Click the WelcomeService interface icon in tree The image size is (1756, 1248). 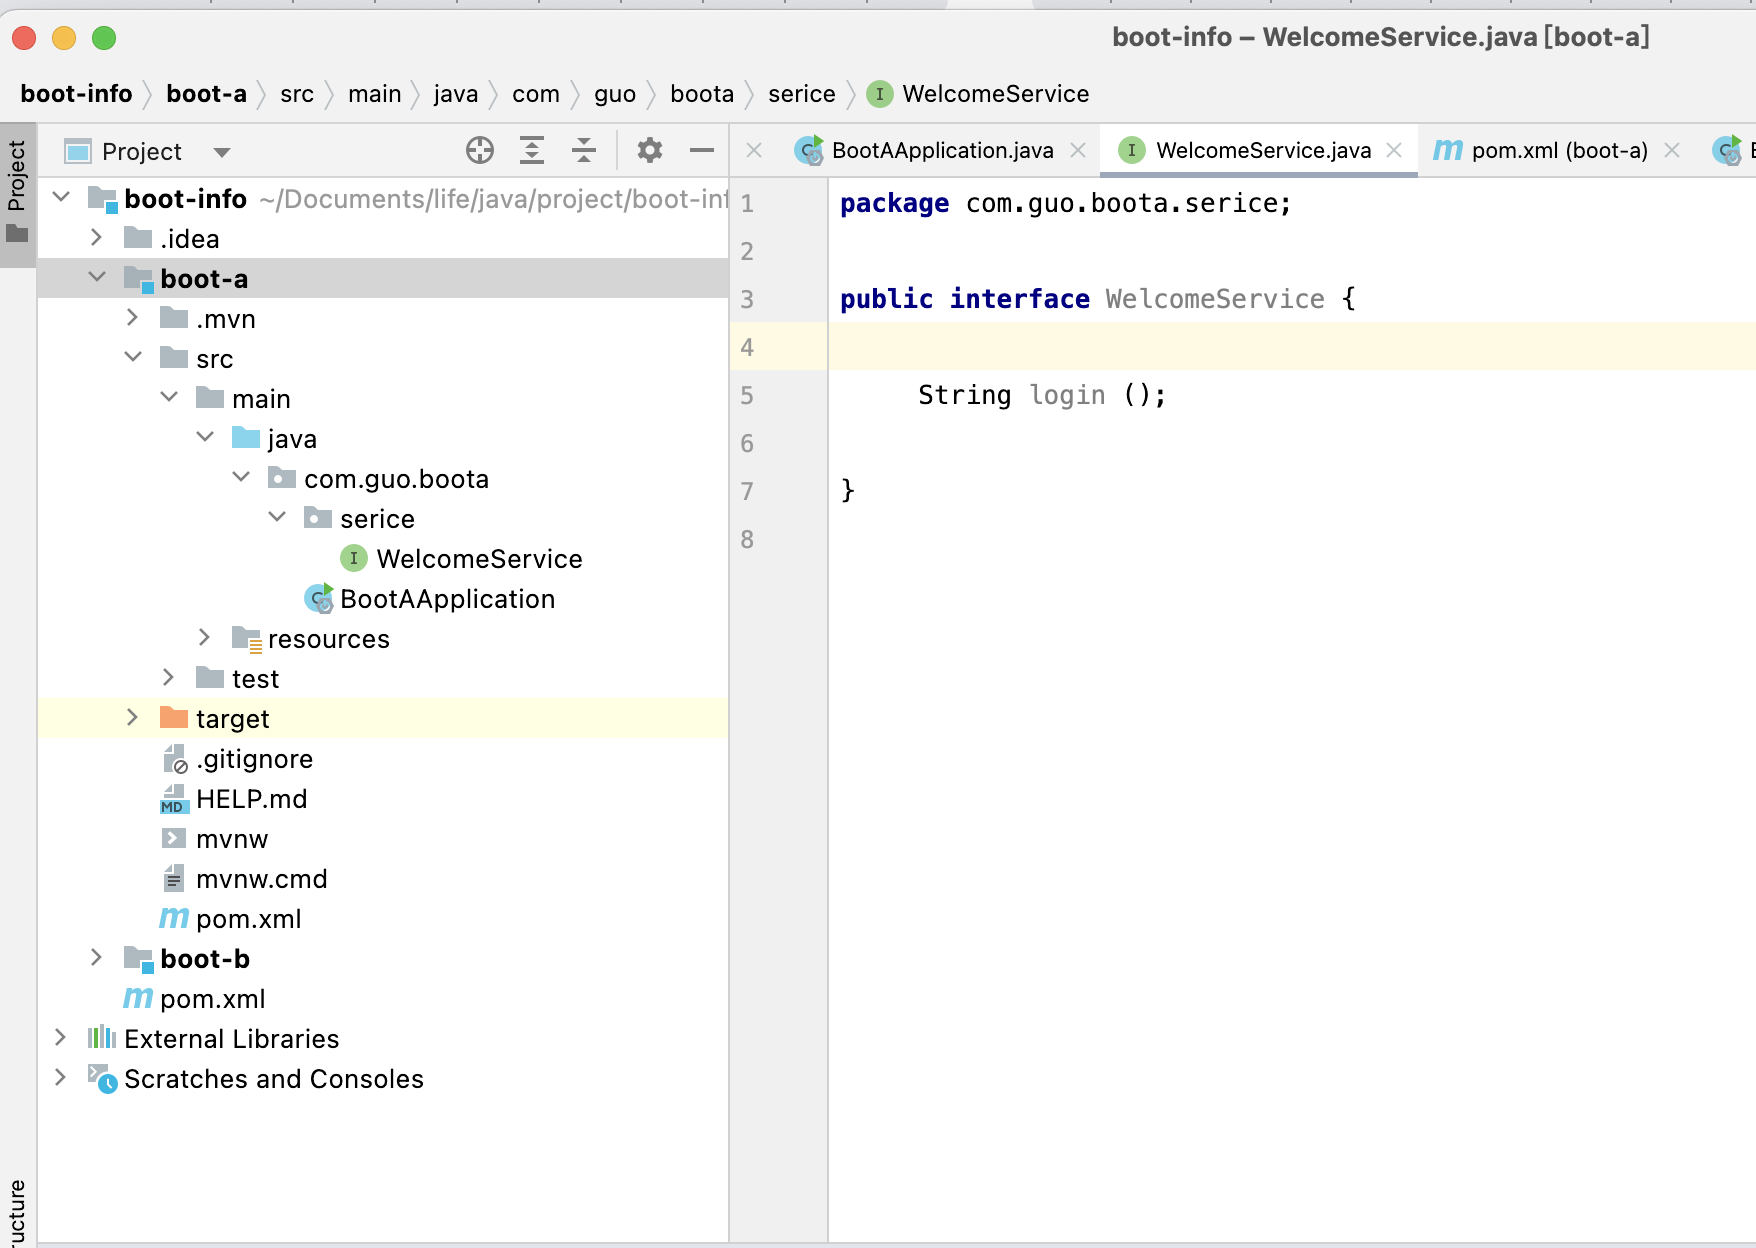point(353,558)
